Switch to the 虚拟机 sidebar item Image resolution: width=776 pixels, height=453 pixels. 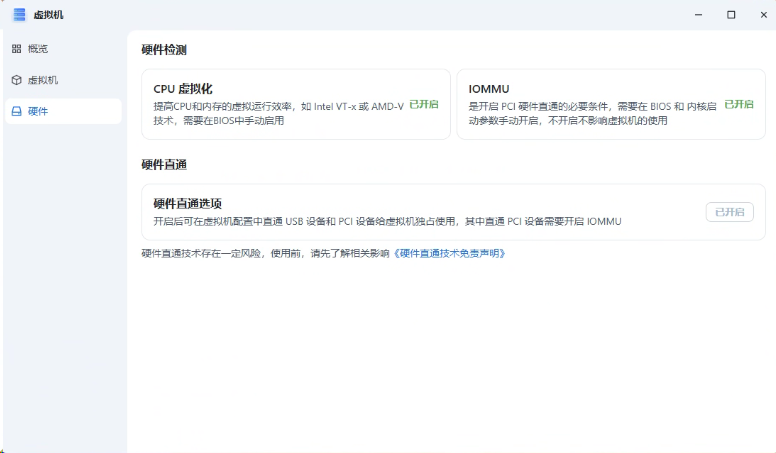pos(63,80)
